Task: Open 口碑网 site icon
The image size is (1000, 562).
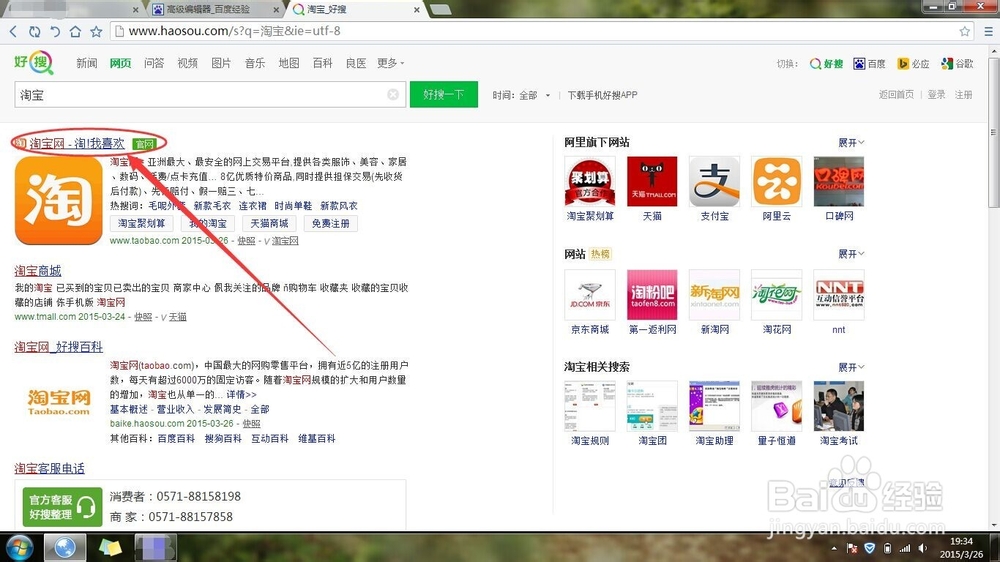Action: tap(839, 181)
